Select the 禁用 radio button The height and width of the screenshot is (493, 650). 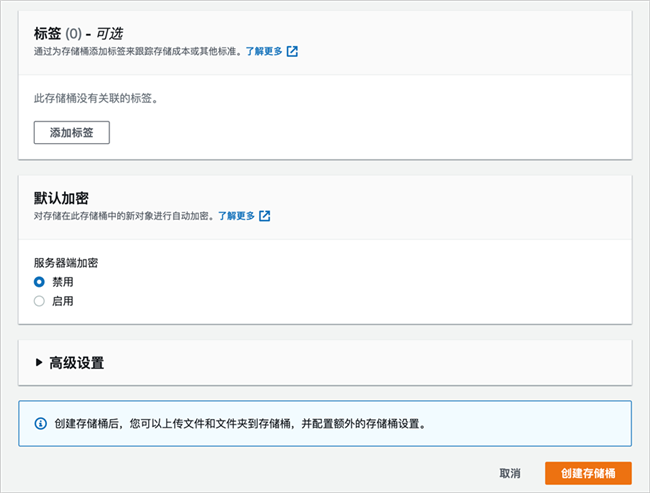39,282
